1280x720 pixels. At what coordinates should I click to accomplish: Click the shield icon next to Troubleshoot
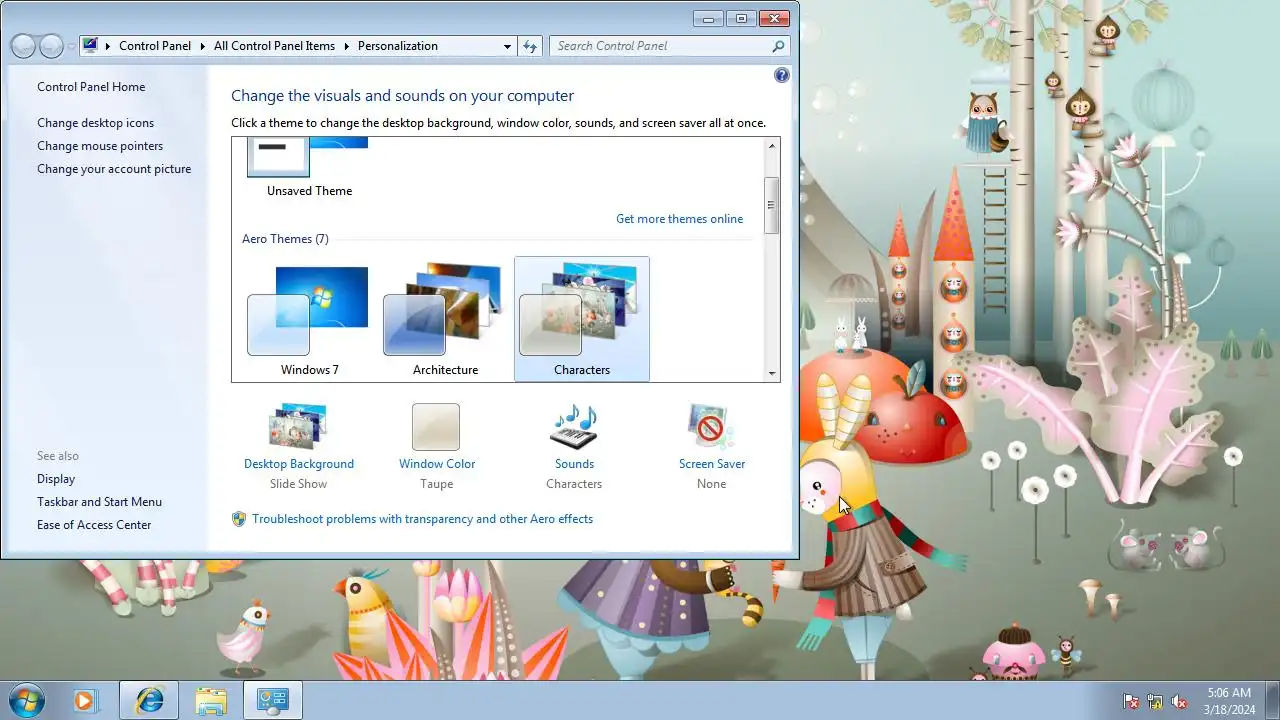point(239,519)
